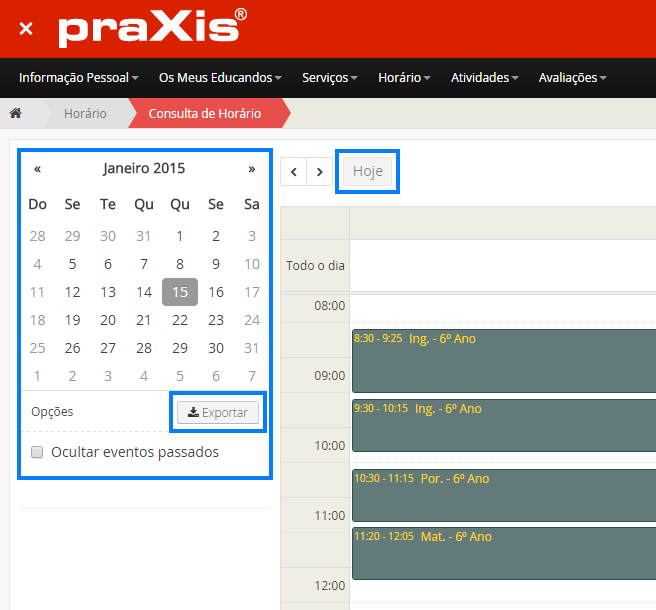Click the next period arrow beside Hoje

click(319, 172)
